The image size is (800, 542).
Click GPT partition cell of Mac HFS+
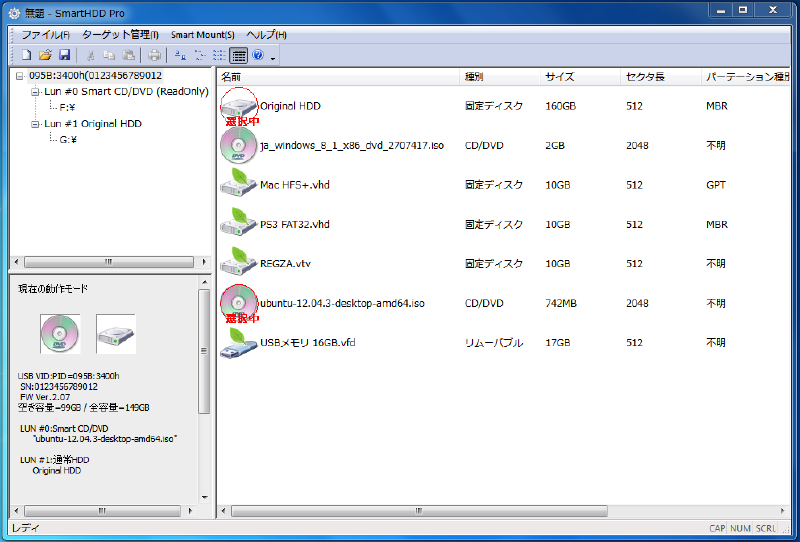[716, 185]
